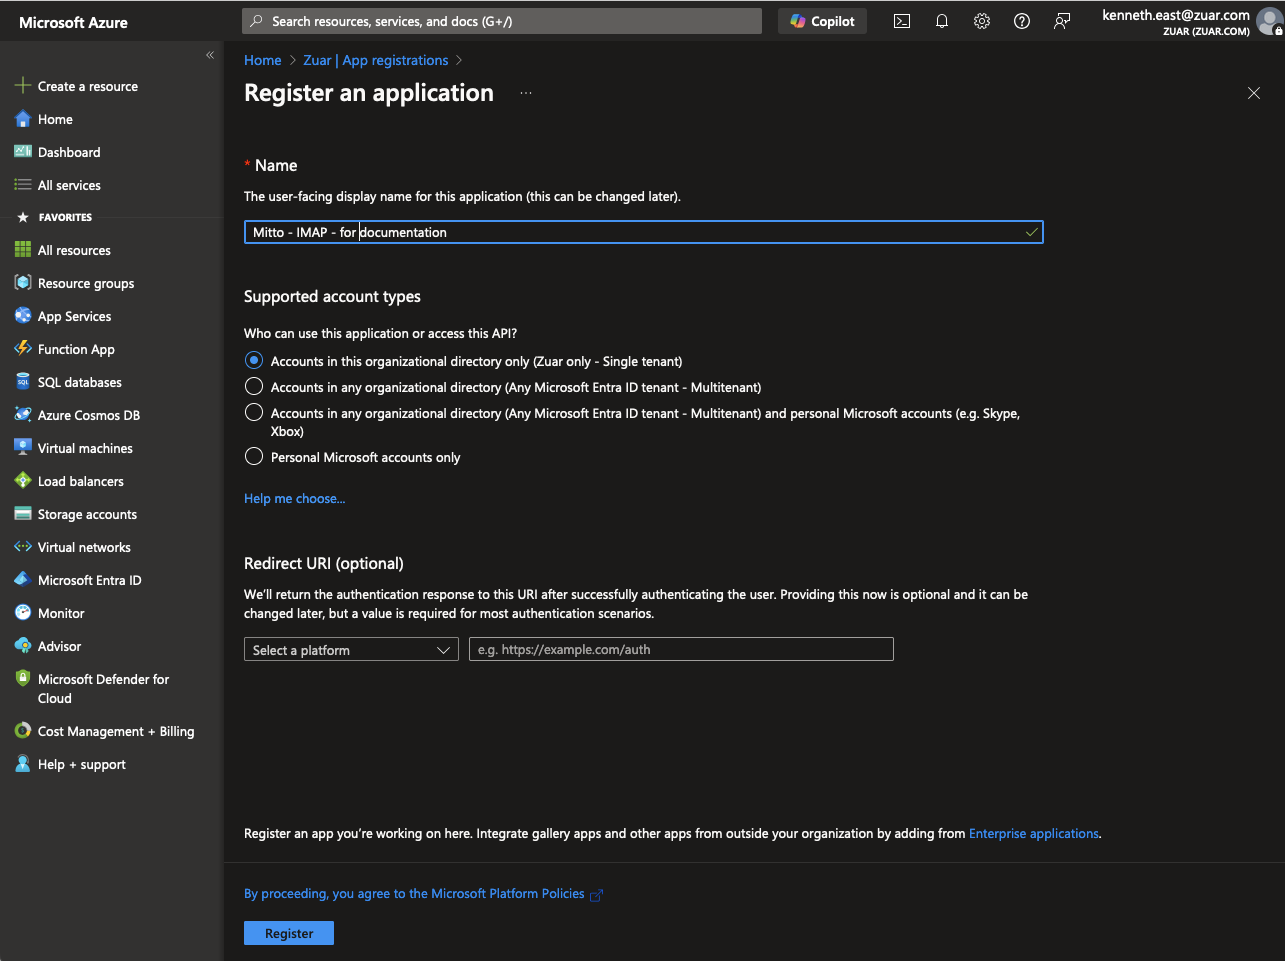Open the notifications bell

(x=942, y=21)
